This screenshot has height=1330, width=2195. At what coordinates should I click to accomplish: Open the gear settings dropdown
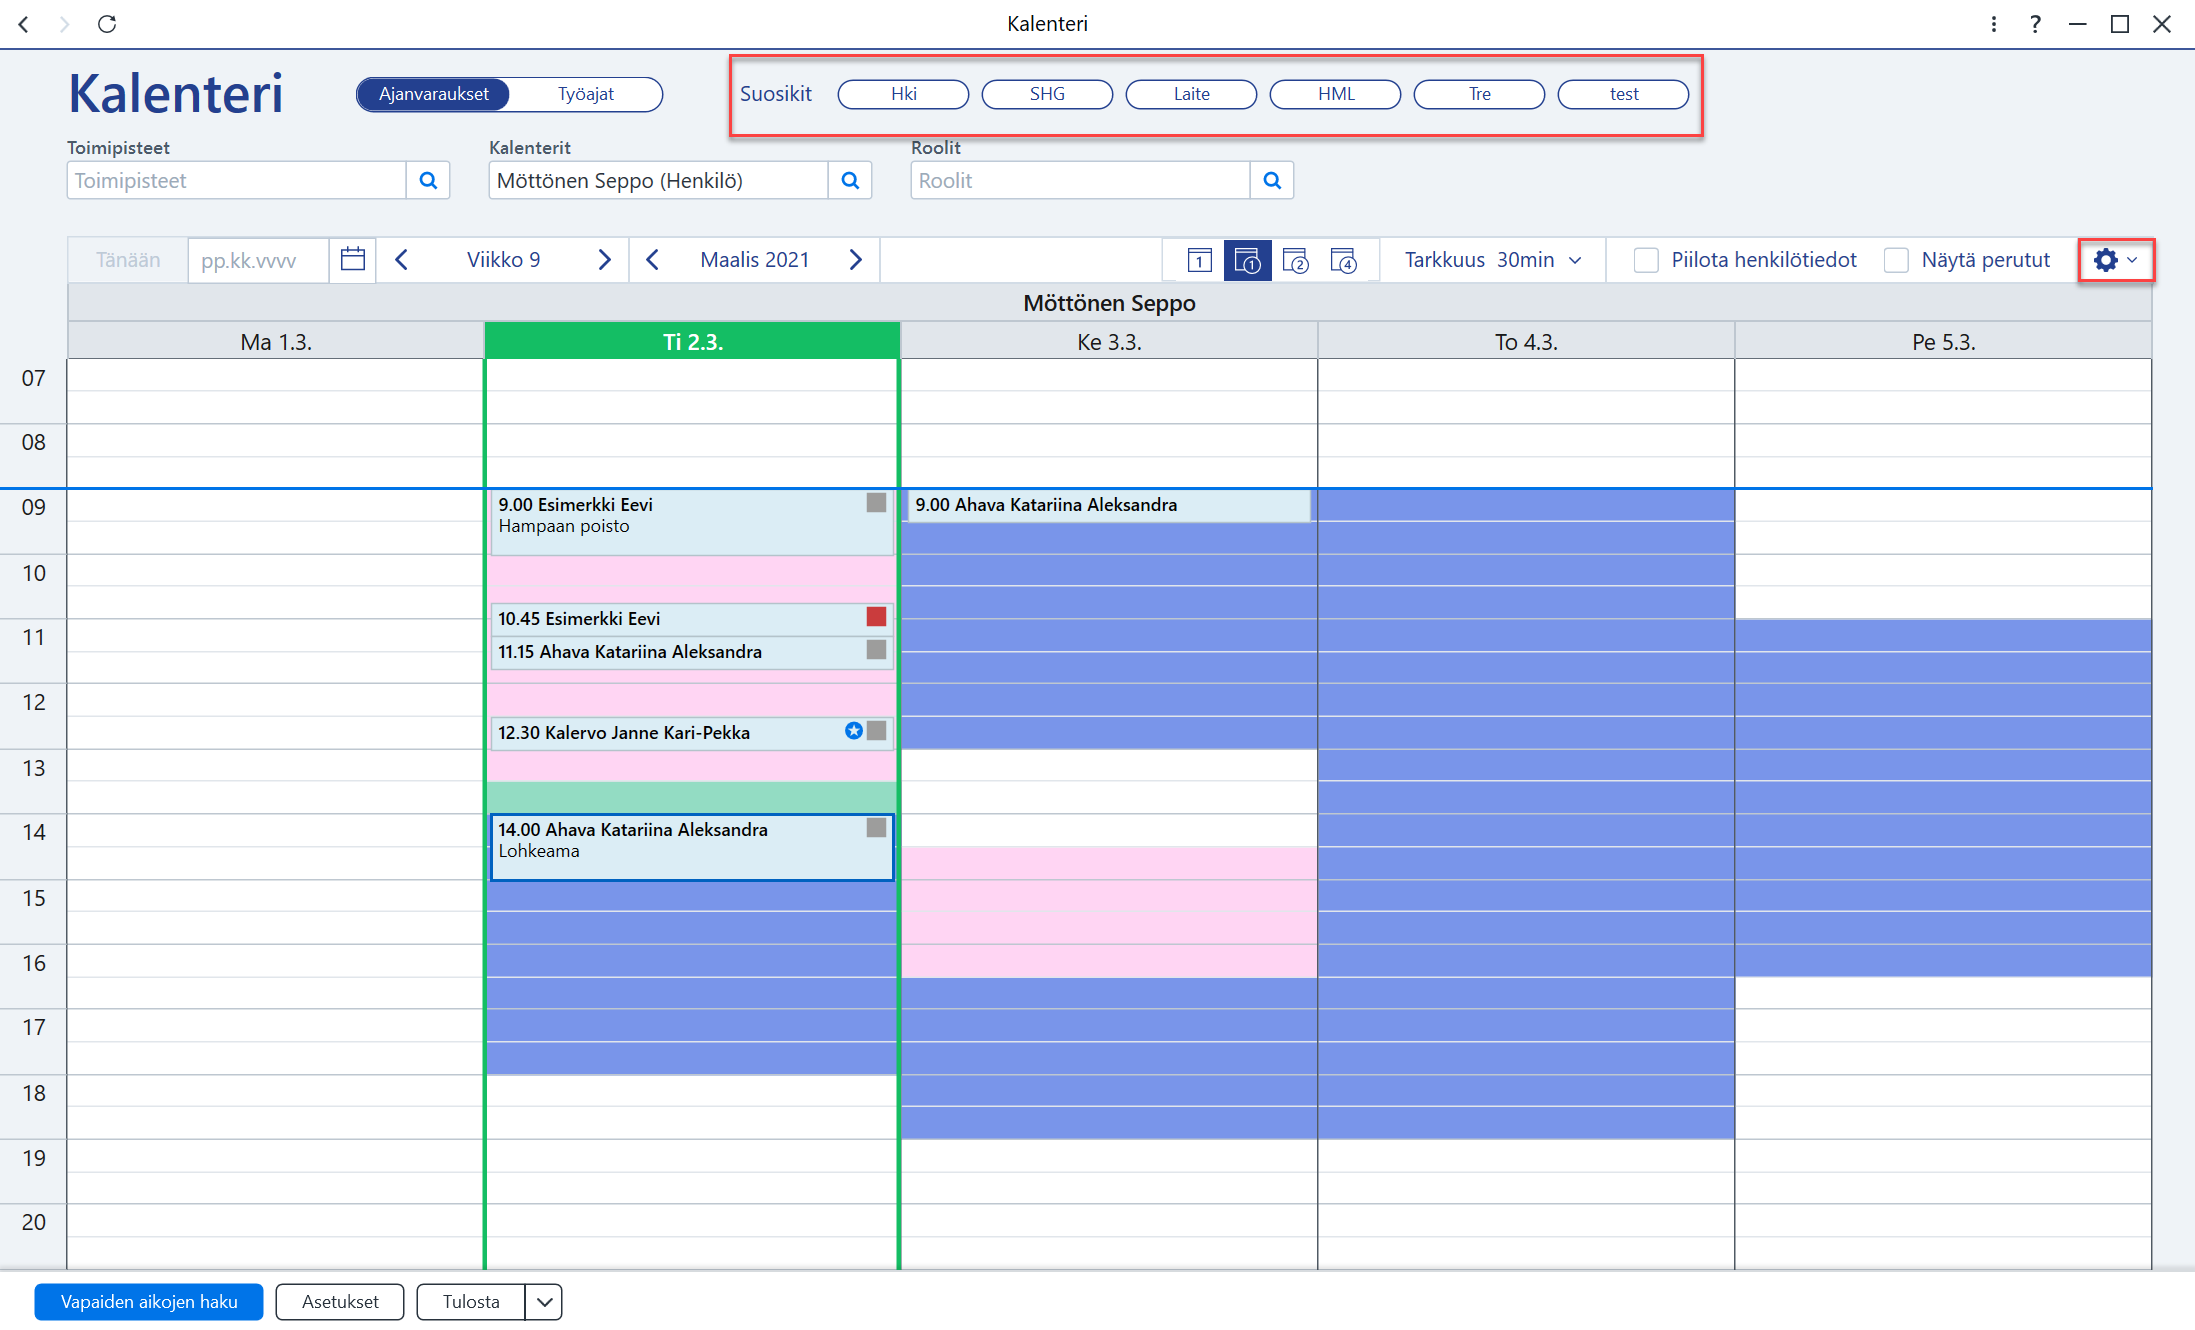(2115, 260)
